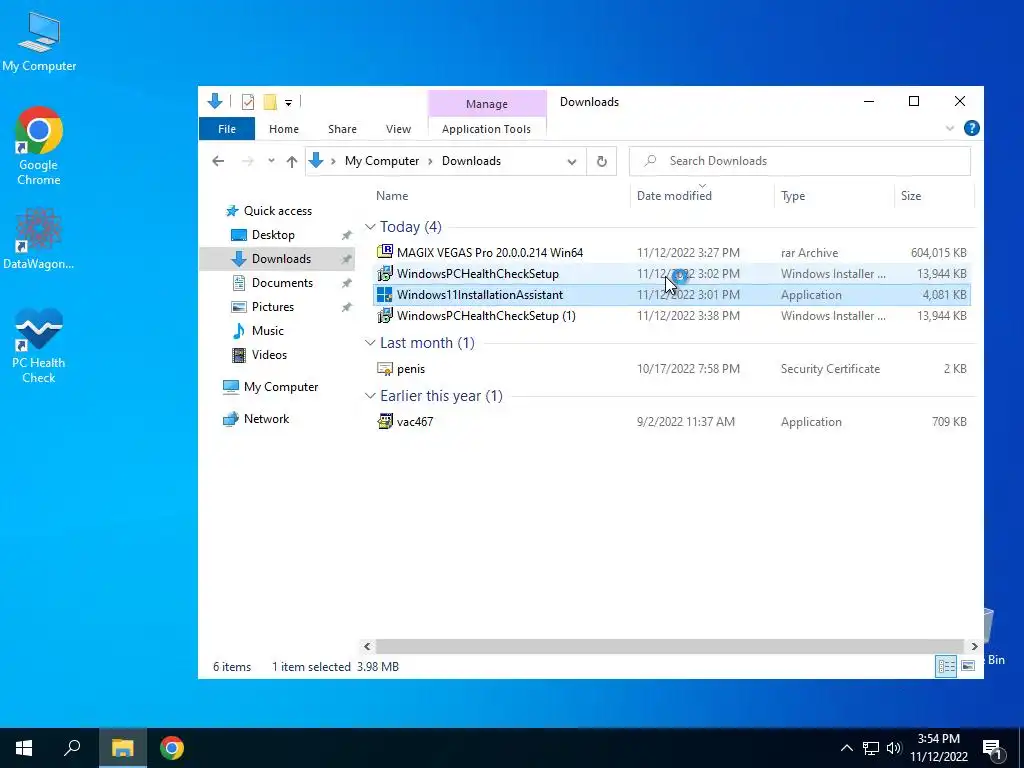
Task: Click the horizontal scrollbar track
Action: (x=669, y=647)
